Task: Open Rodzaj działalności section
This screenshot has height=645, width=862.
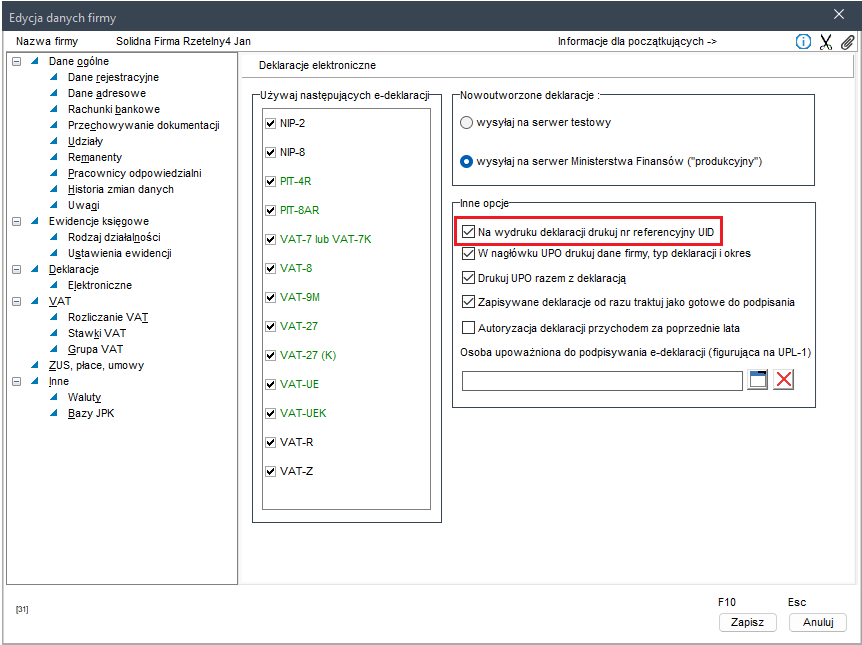Action: coord(114,237)
